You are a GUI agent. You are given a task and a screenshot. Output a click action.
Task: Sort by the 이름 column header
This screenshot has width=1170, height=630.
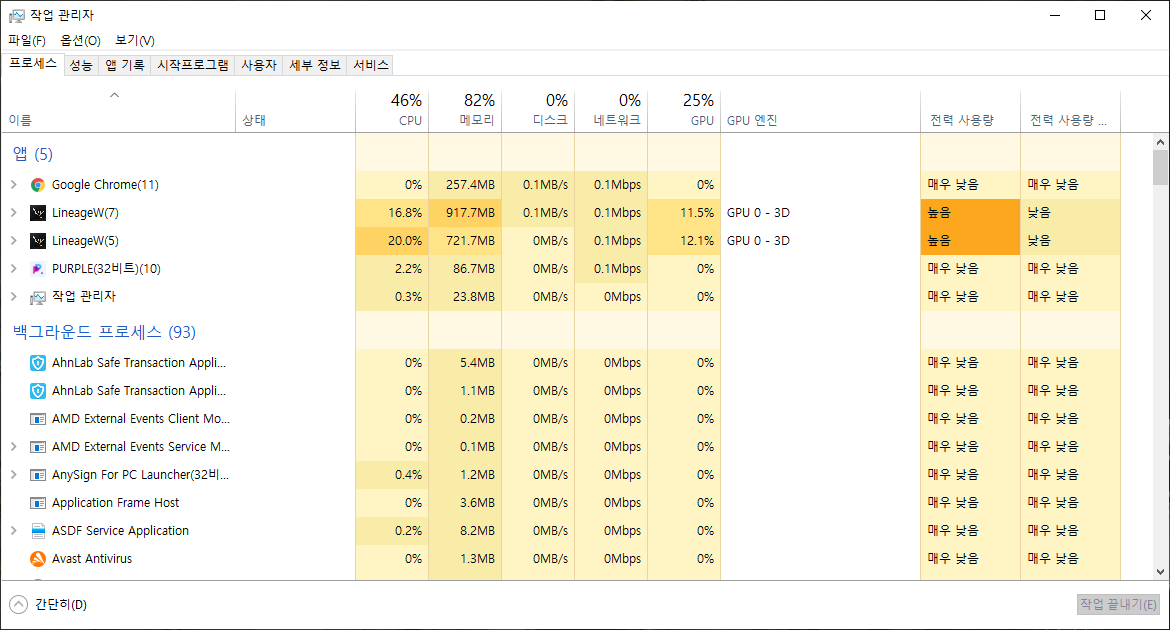tap(119, 110)
